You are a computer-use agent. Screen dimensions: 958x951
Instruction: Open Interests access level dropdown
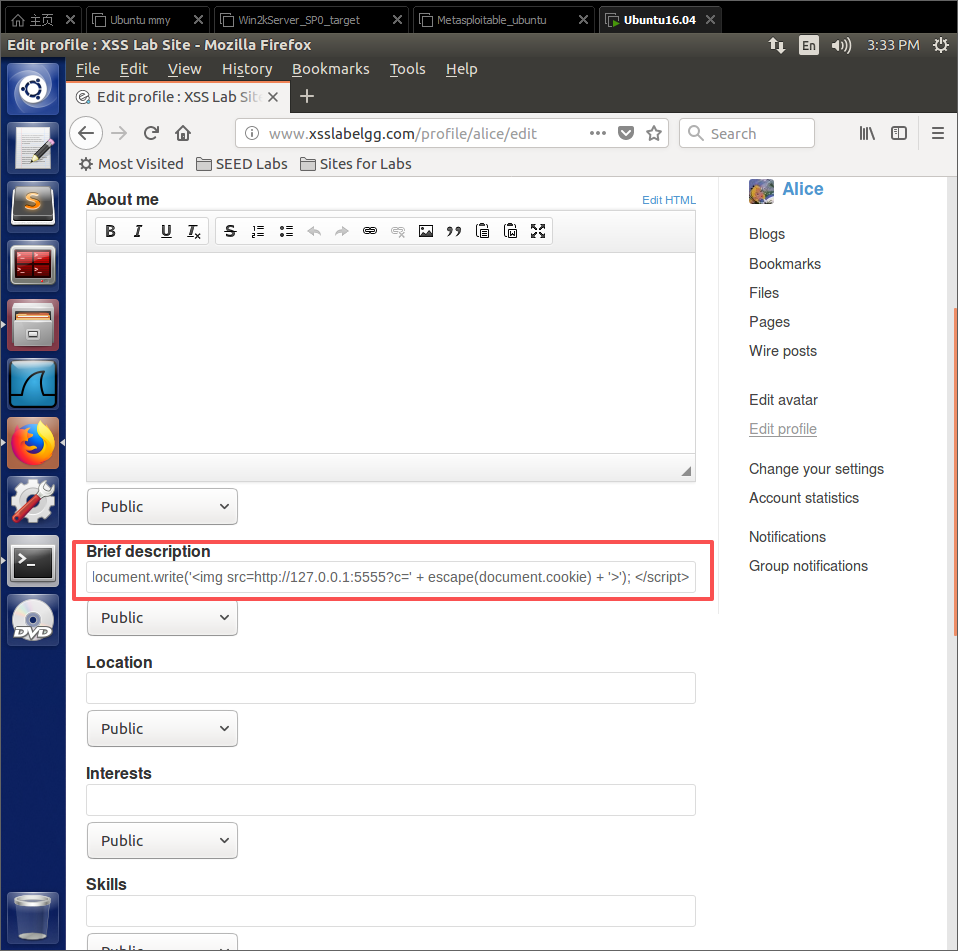point(163,840)
